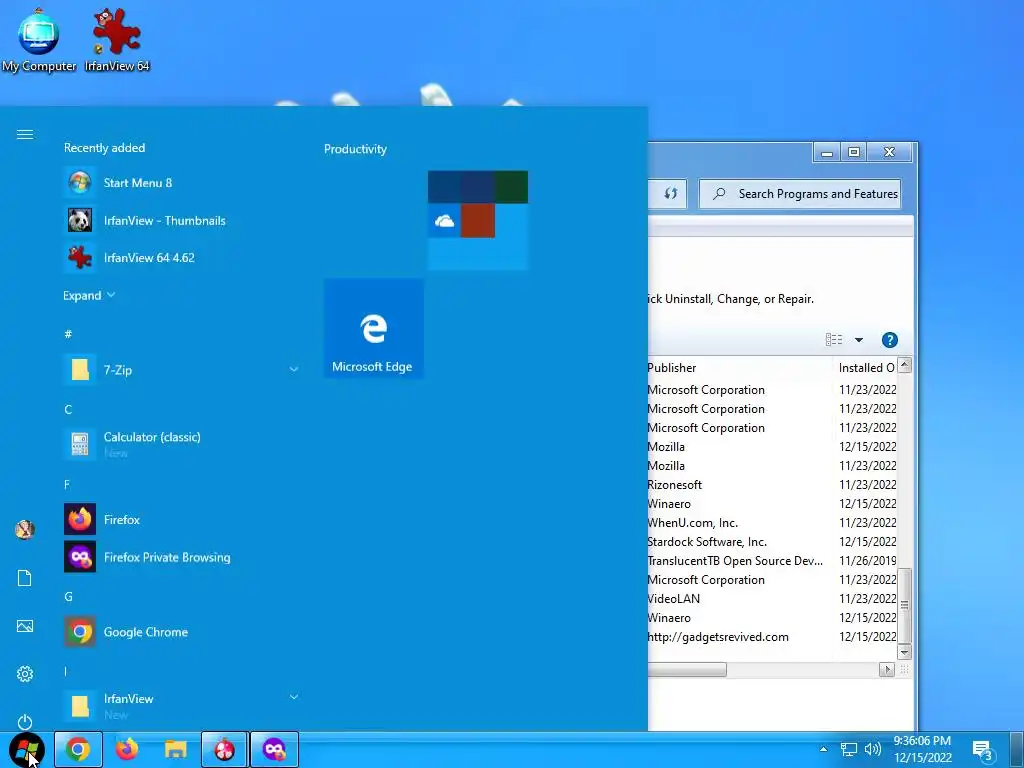The width and height of the screenshot is (1024, 768).
Task: Jump to the # letter index
Action: point(68,334)
